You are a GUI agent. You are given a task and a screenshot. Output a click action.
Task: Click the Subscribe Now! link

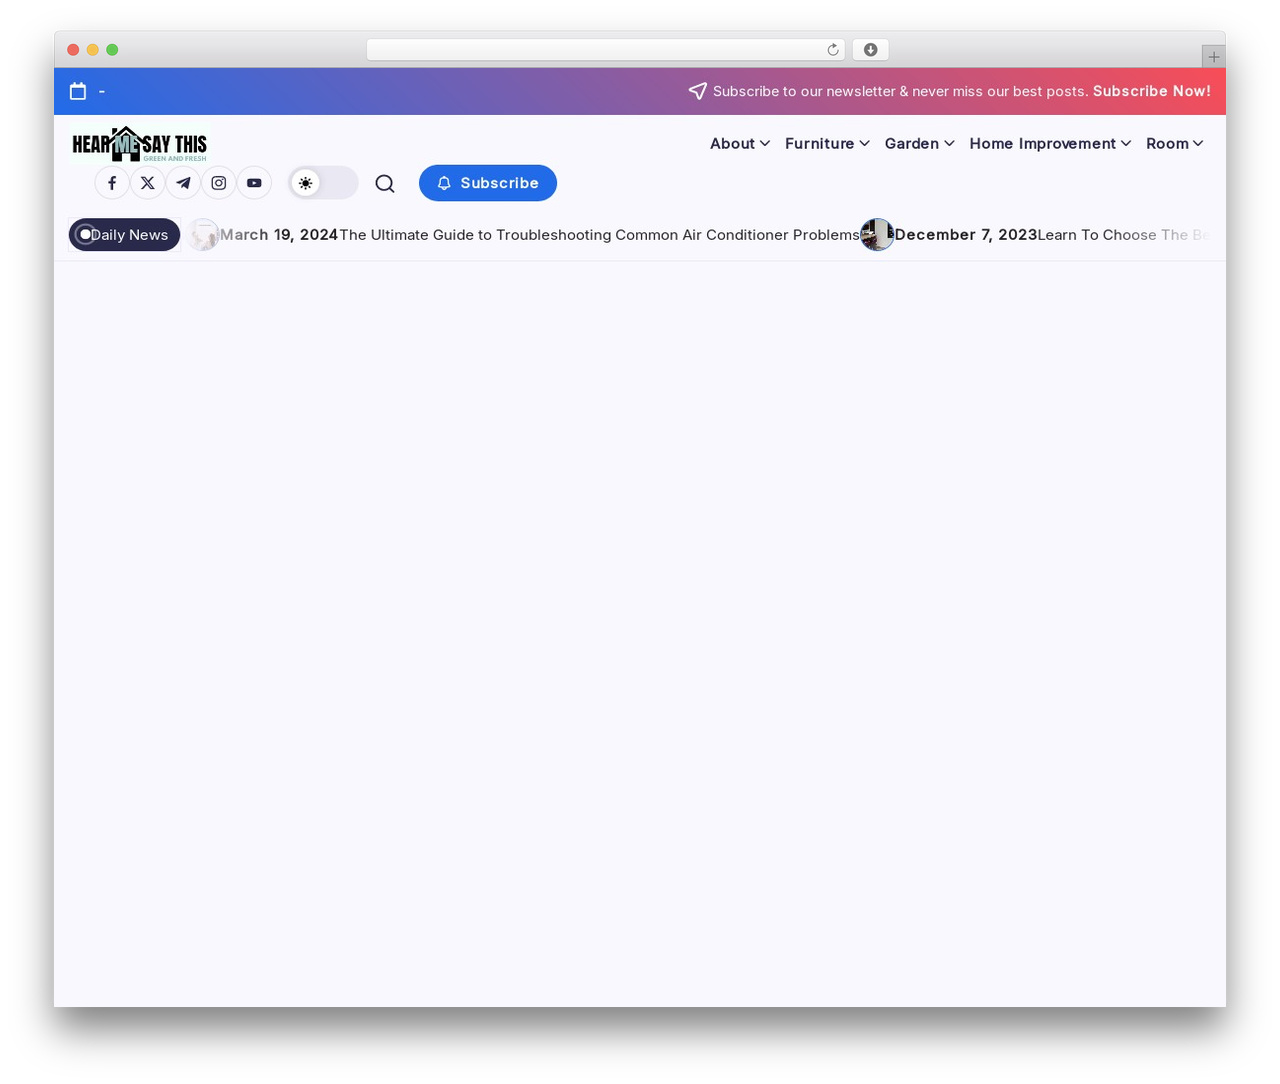1152,91
